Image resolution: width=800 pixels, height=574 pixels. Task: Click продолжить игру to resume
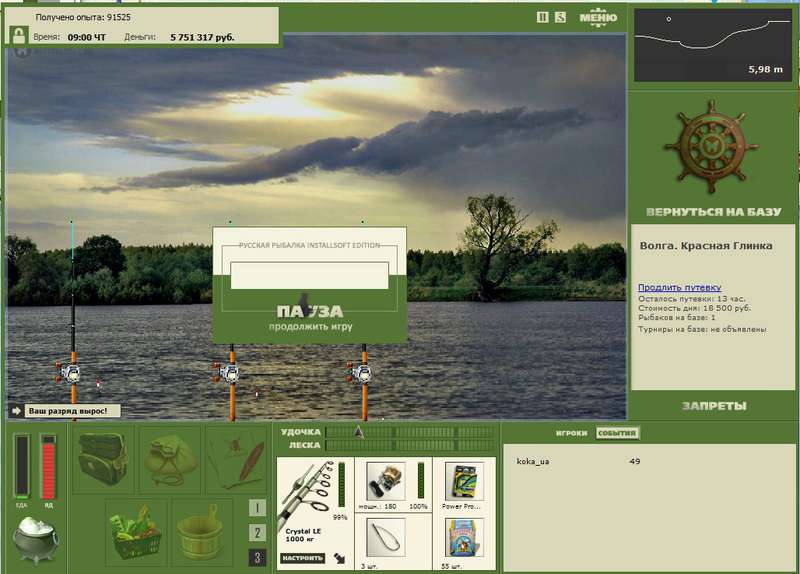pos(311,327)
